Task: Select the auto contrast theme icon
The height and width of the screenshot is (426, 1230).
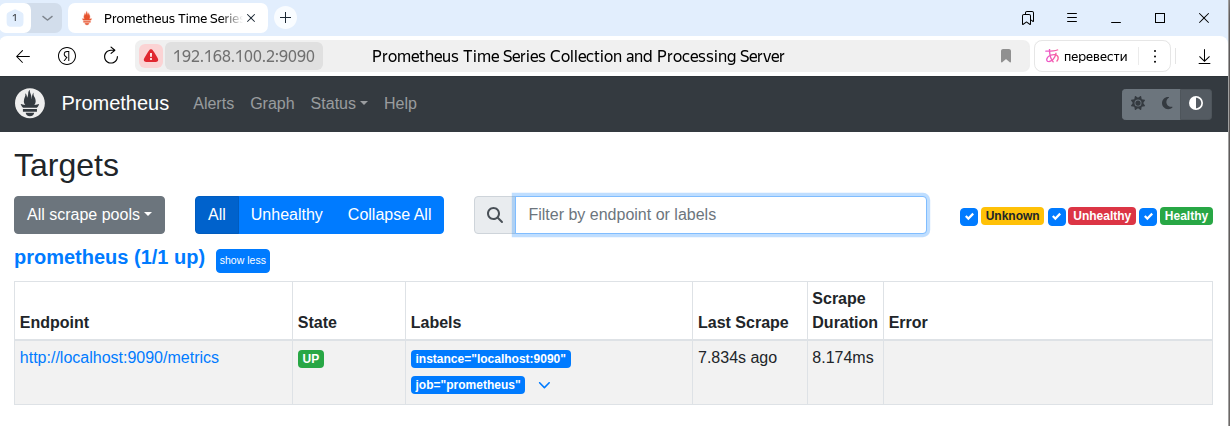Action: coord(1195,103)
